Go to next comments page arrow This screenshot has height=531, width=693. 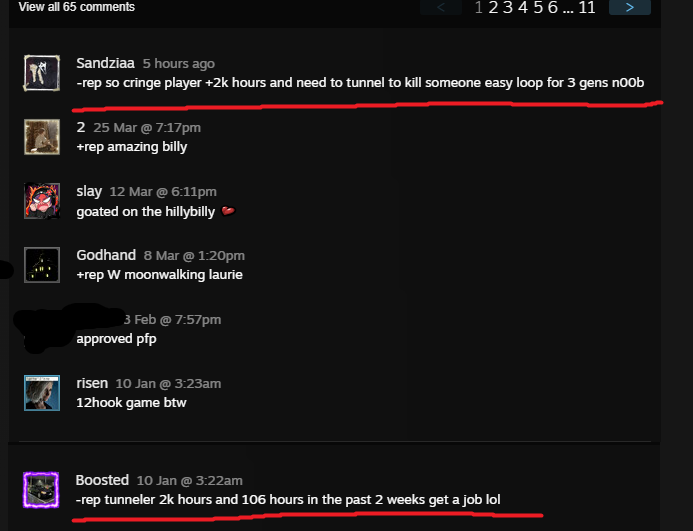pyautogui.click(x=630, y=7)
